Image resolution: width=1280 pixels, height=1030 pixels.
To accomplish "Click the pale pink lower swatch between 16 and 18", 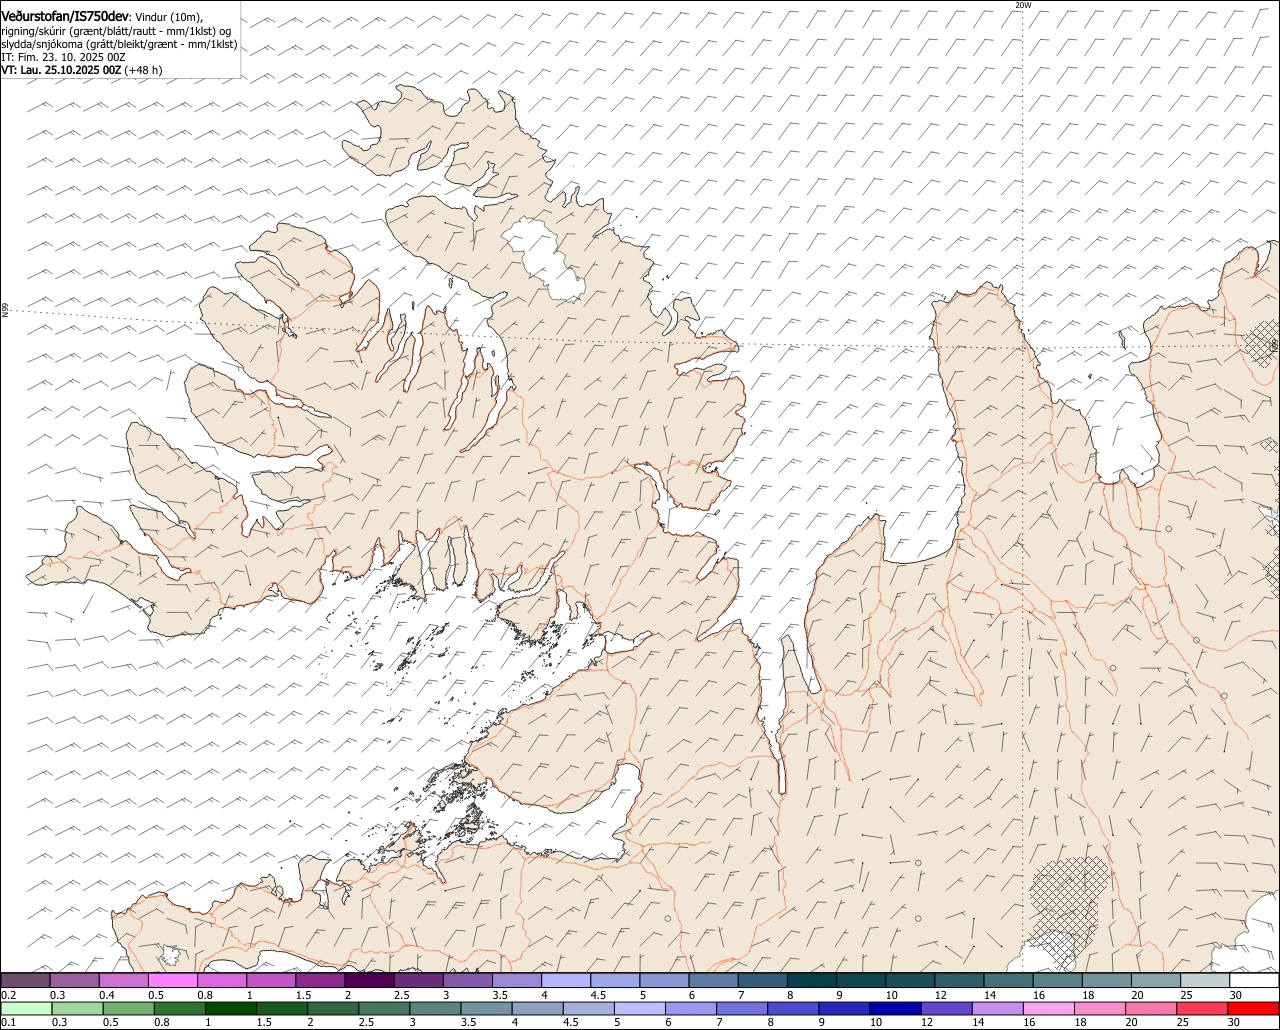I will (1049, 1008).
